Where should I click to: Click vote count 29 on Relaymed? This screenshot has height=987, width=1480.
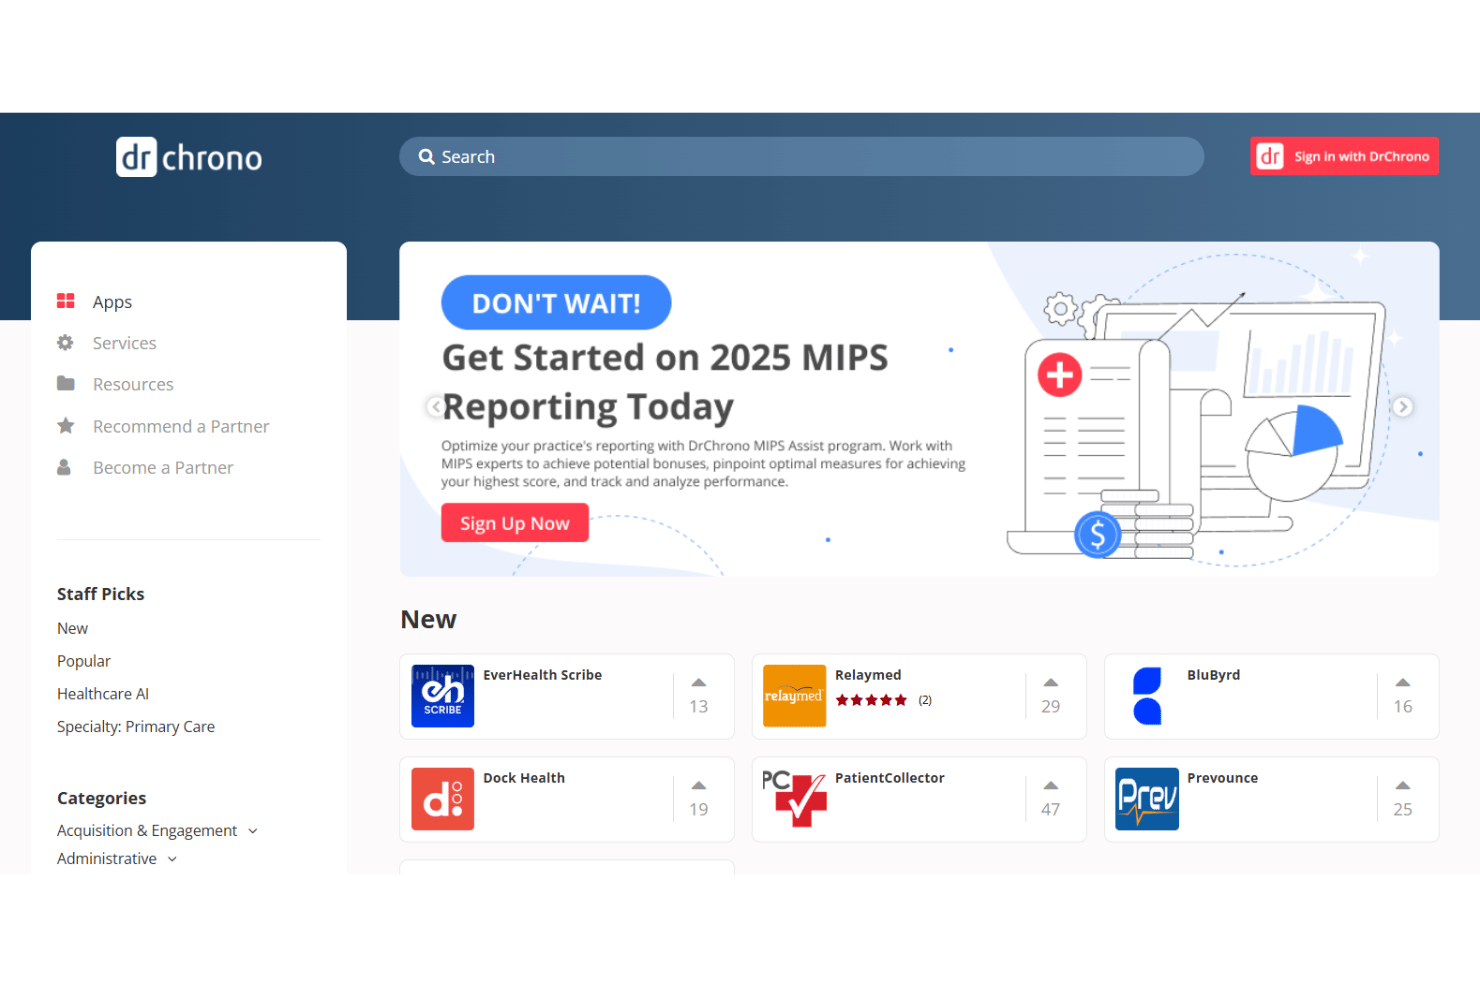[1050, 706]
